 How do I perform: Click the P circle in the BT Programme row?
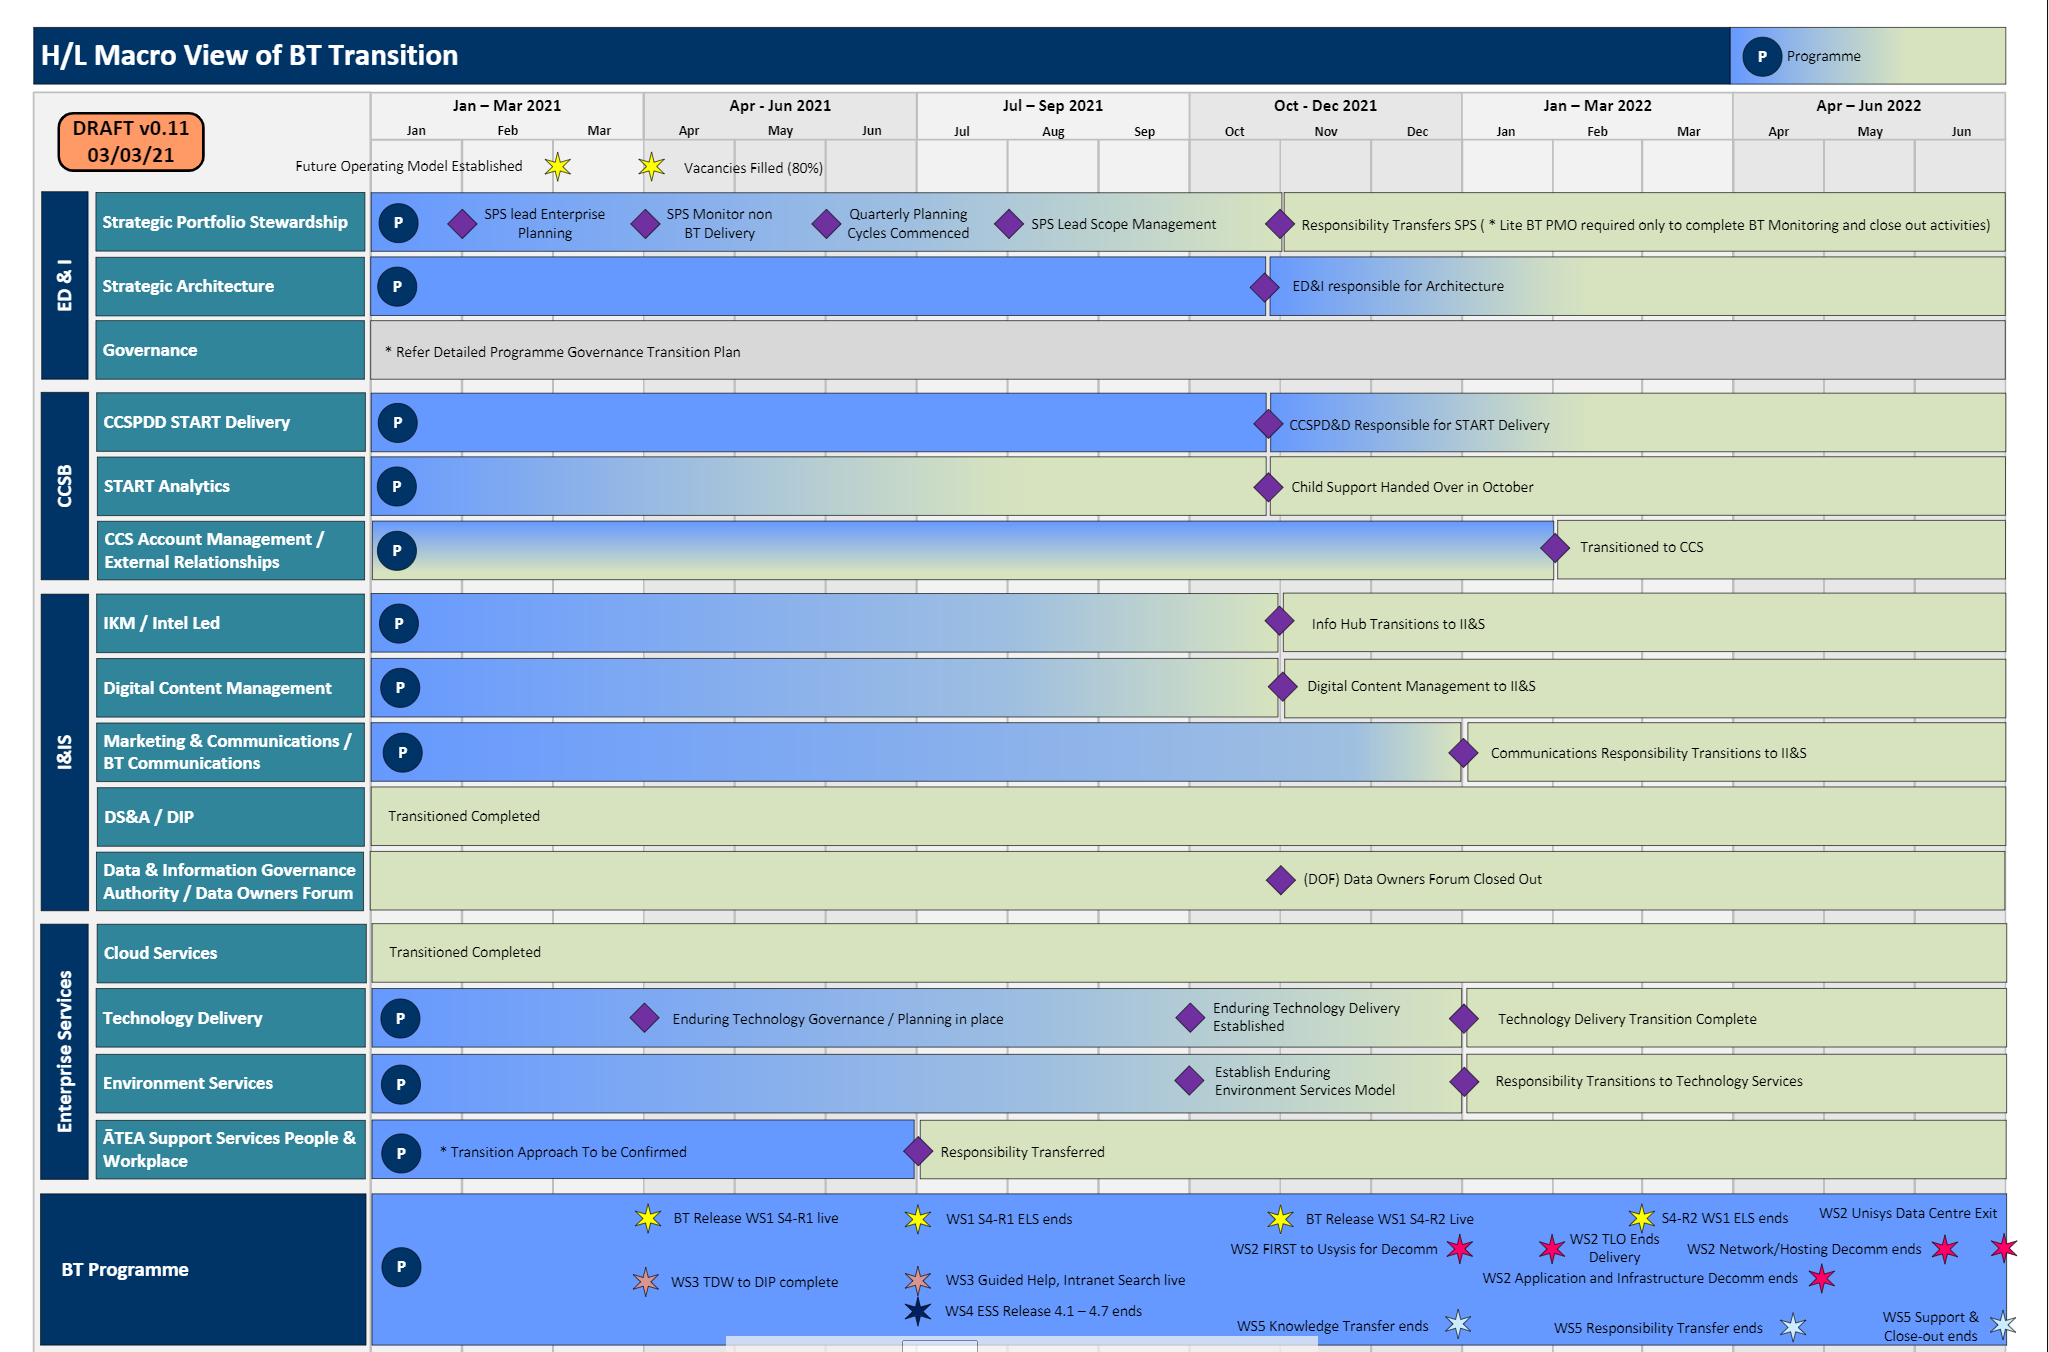coord(401,1267)
